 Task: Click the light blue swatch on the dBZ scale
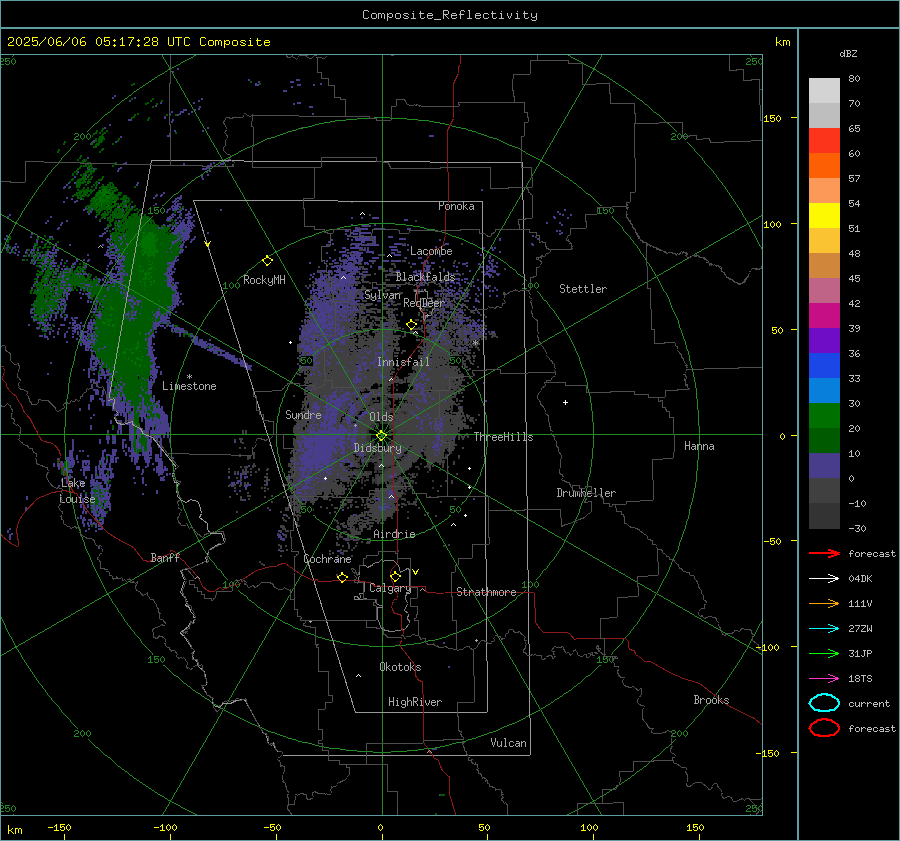(x=824, y=390)
